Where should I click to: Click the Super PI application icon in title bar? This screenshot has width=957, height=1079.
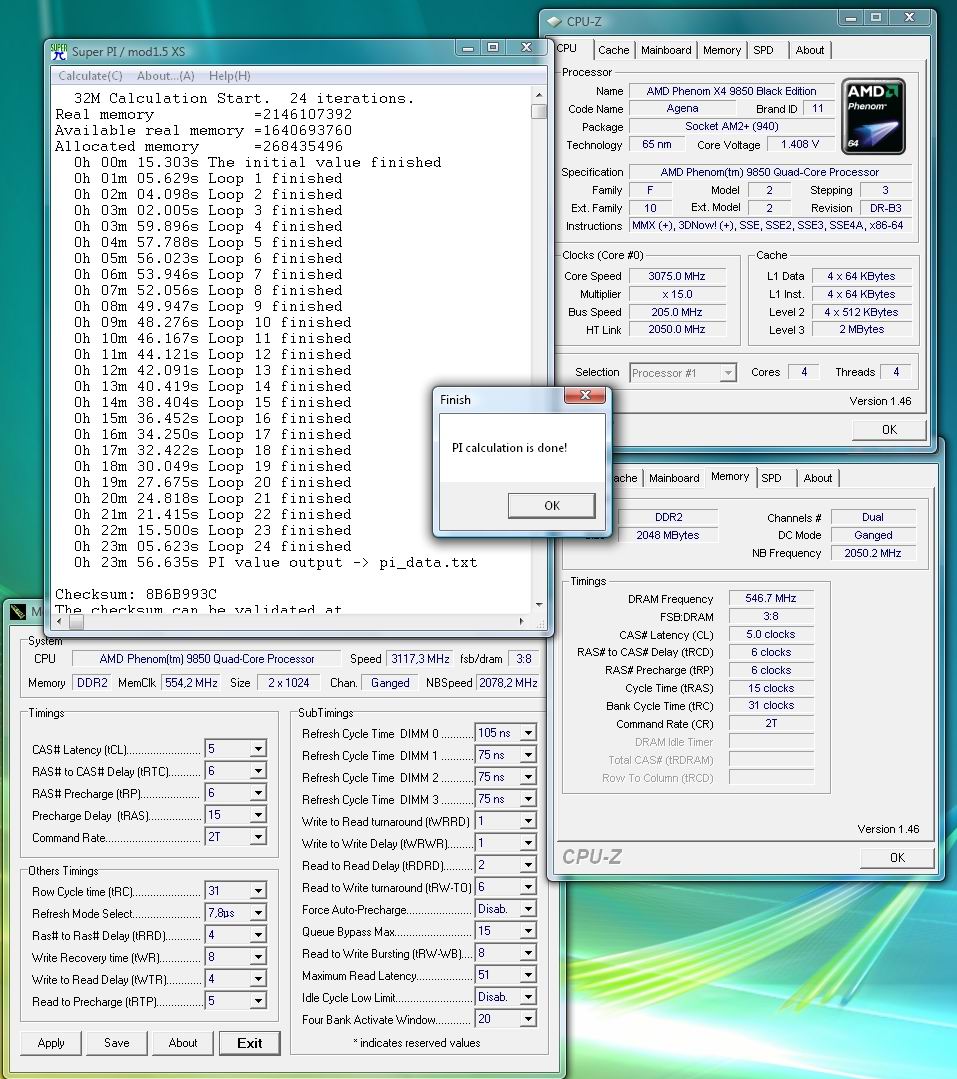point(59,51)
